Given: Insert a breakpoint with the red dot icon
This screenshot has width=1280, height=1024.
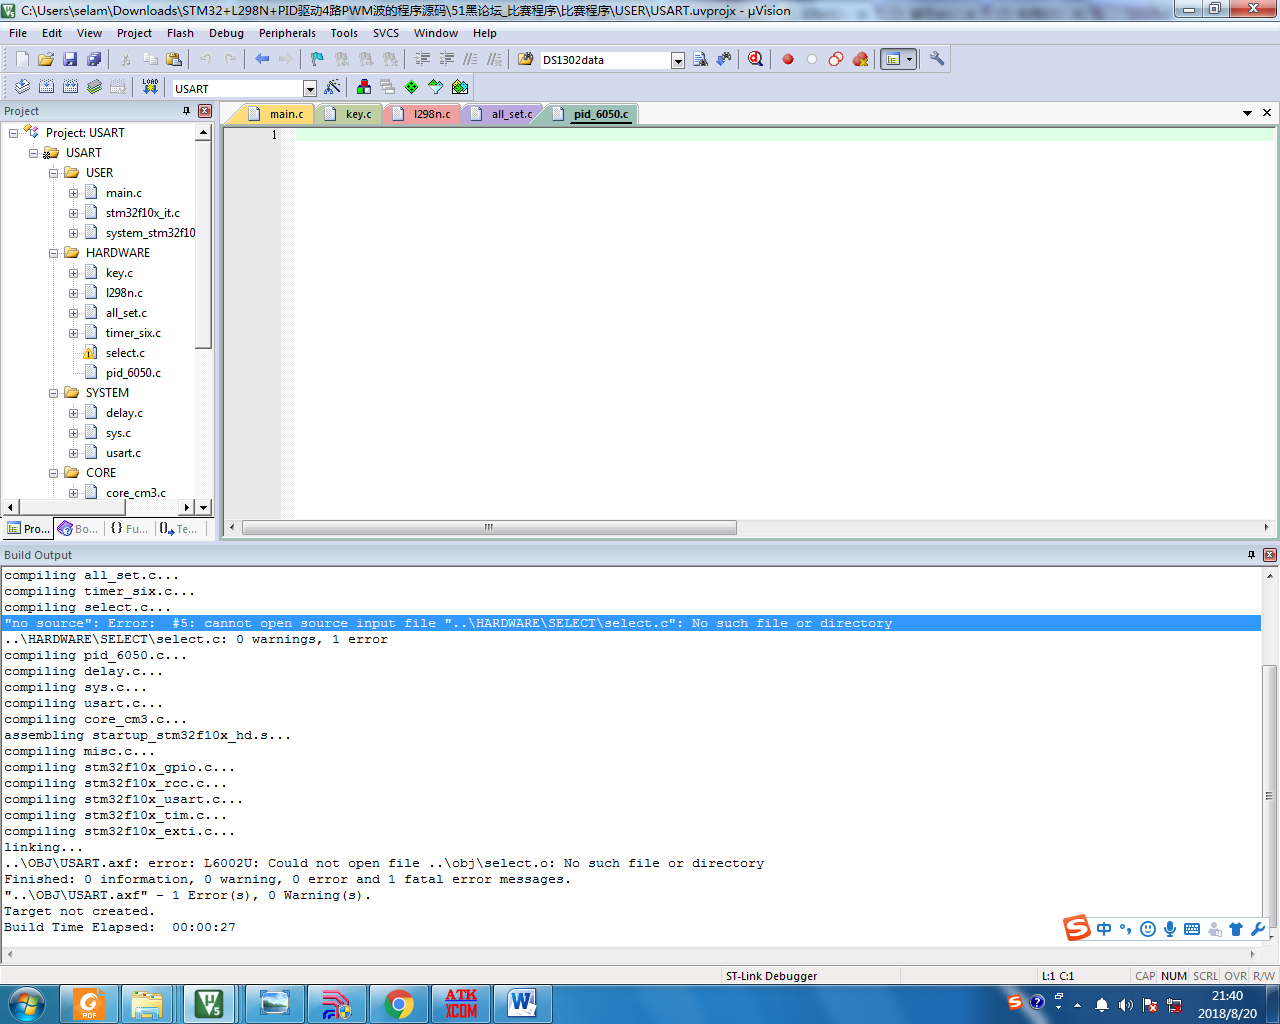Looking at the screenshot, I should pos(788,60).
